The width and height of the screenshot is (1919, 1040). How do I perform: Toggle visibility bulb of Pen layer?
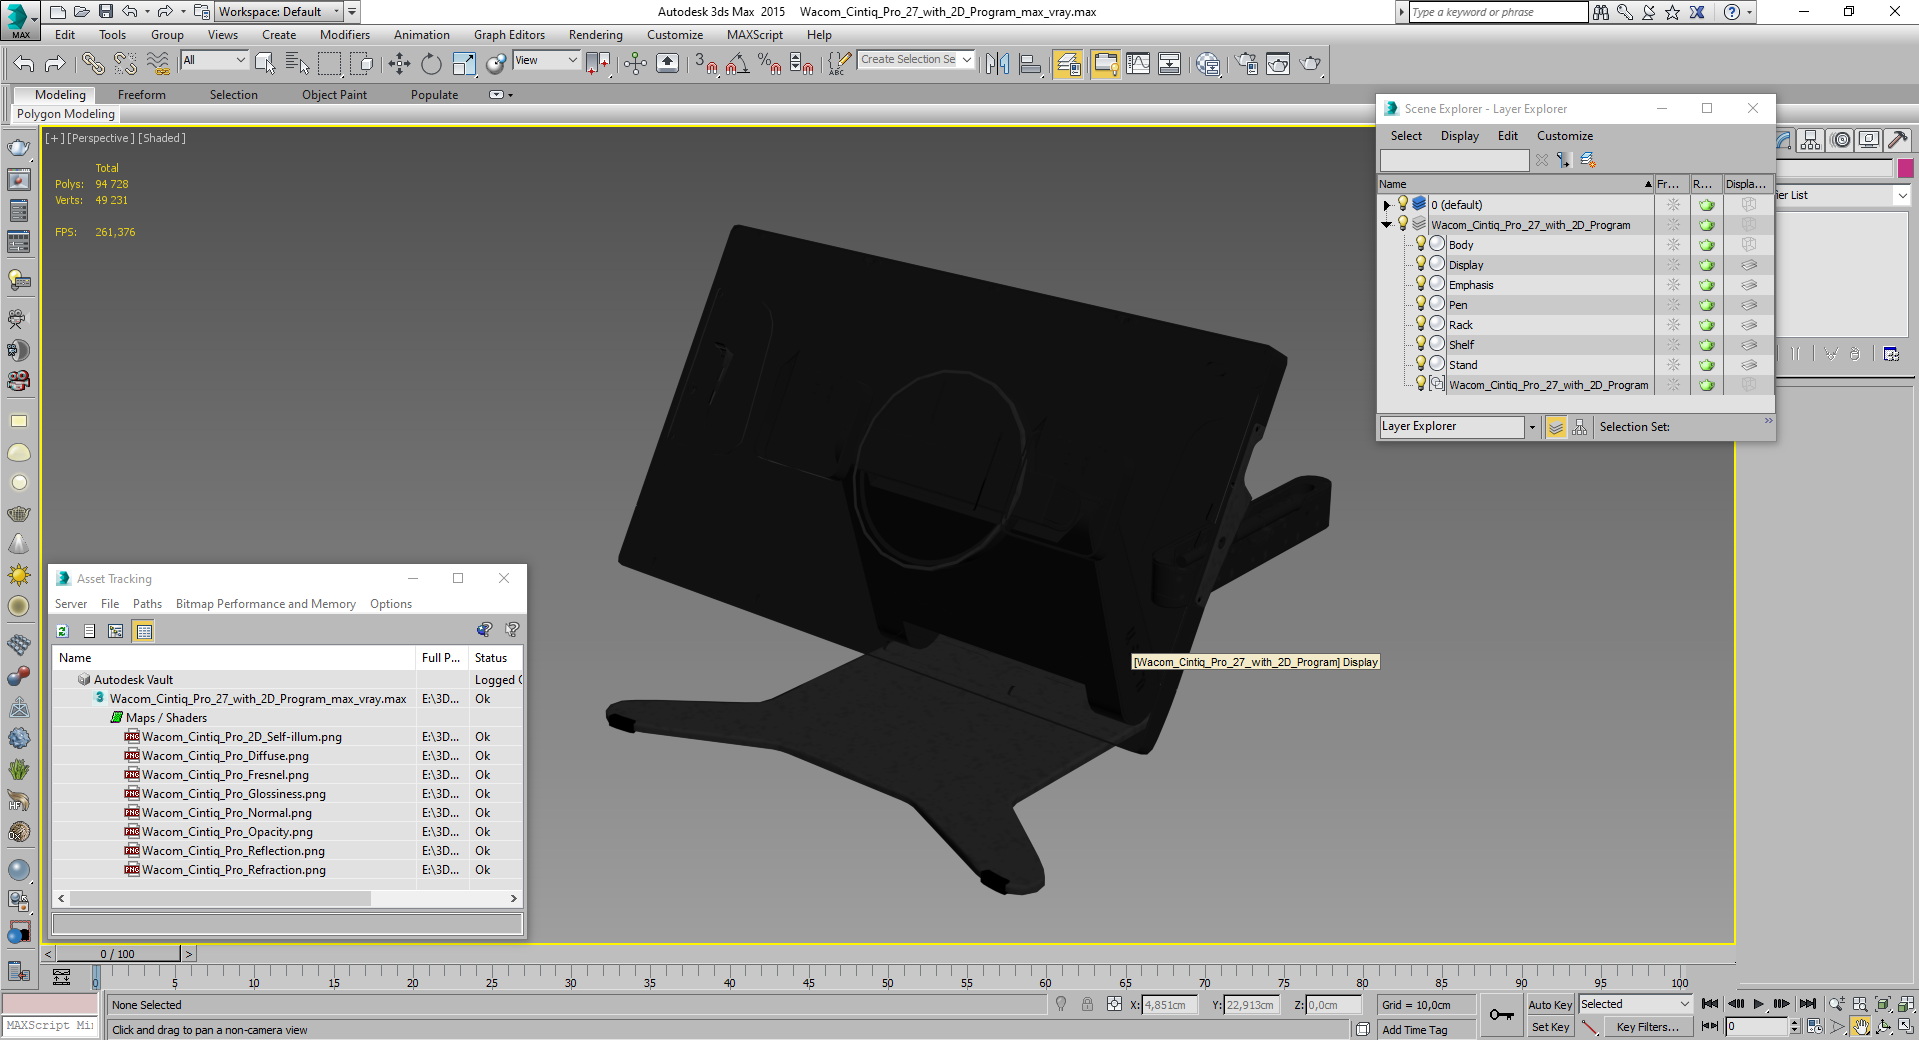(1420, 304)
